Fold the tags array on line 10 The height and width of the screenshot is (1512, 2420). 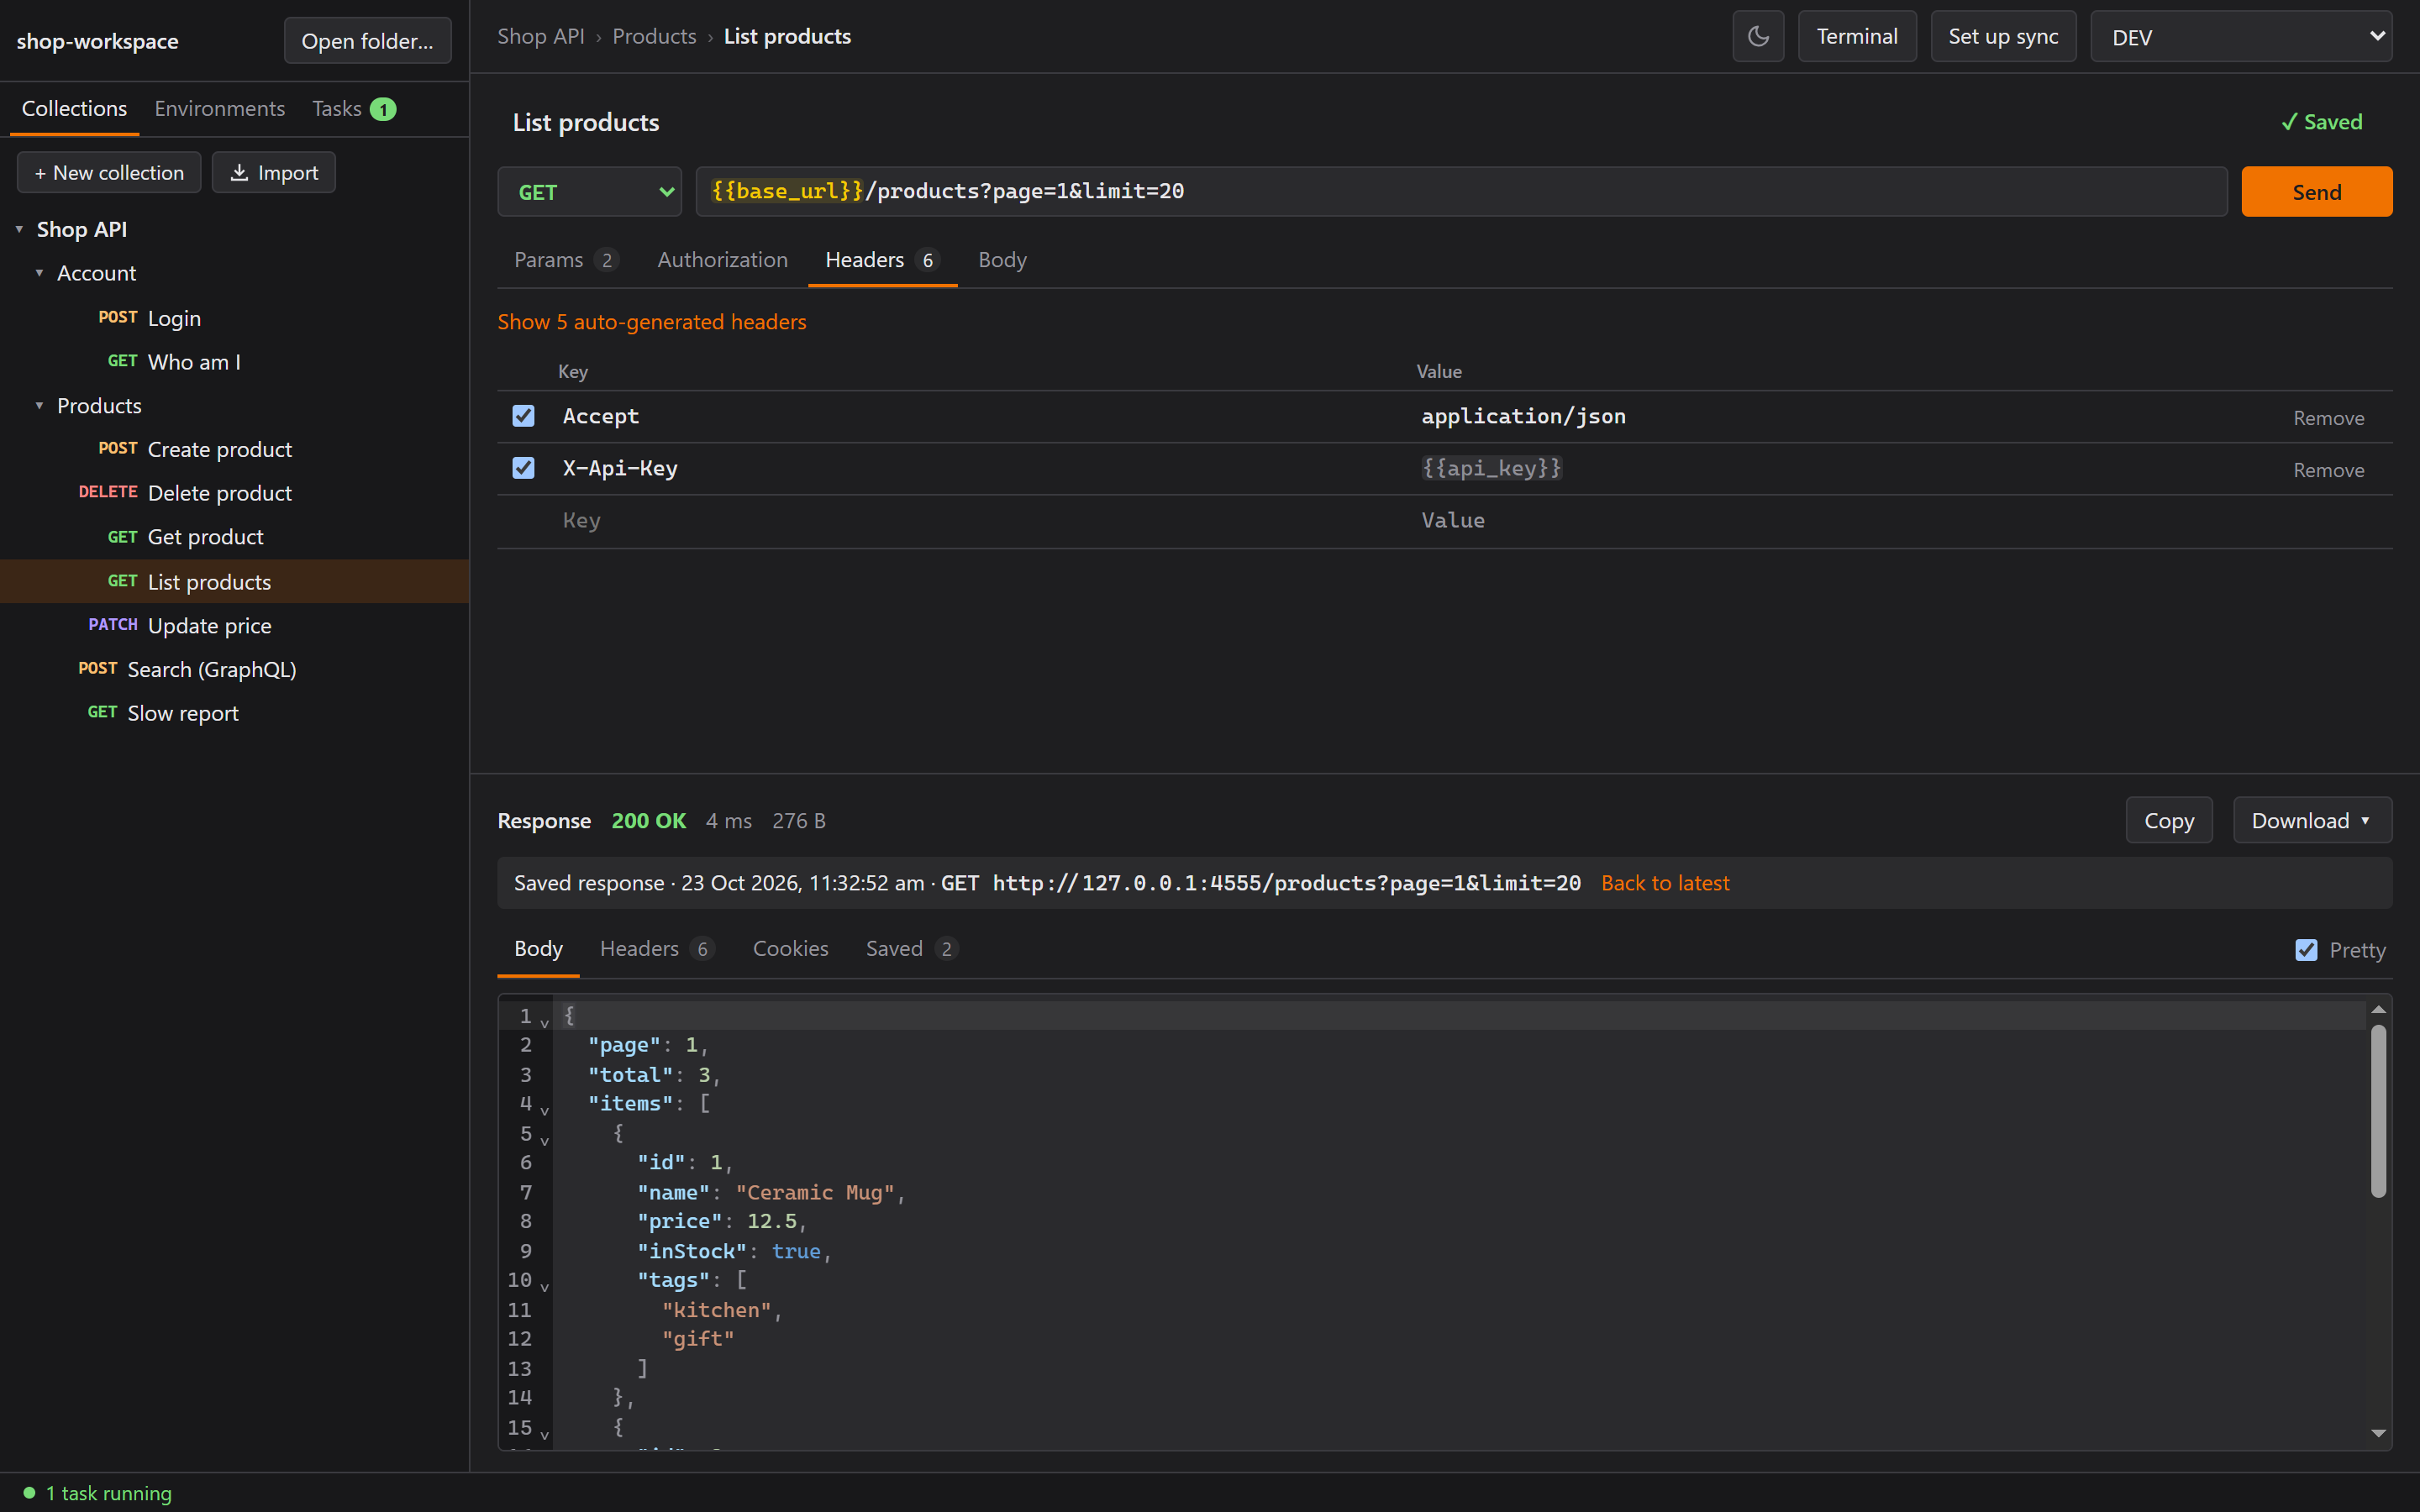(x=545, y=1286)
